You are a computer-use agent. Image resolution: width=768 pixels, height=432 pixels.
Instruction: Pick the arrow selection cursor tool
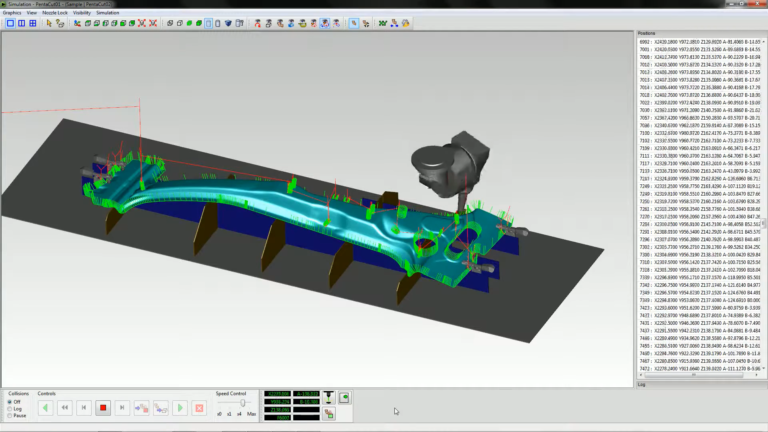click(48, 23)
